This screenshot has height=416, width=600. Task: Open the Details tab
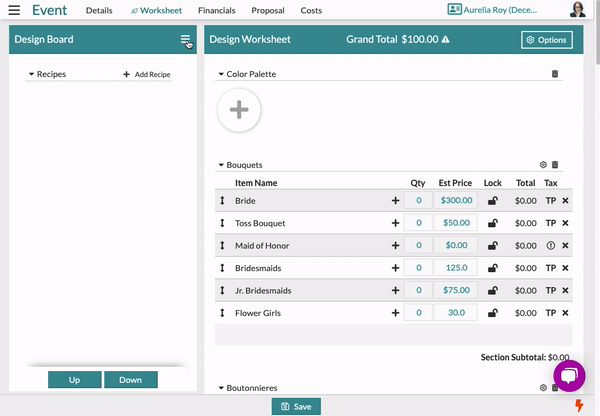[x=99, y=10]
